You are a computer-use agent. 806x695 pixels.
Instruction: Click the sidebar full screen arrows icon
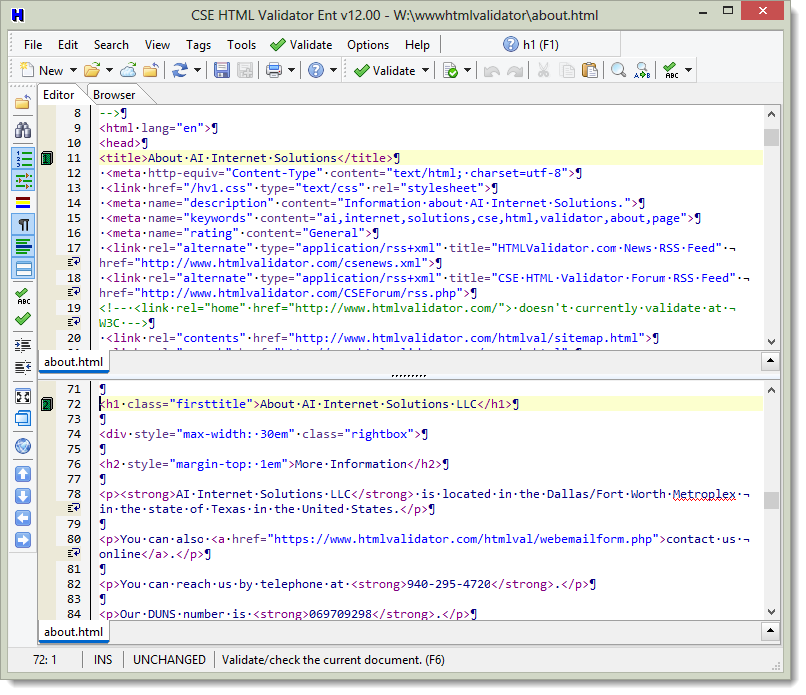pyautogui.click(x=23, y=397)
